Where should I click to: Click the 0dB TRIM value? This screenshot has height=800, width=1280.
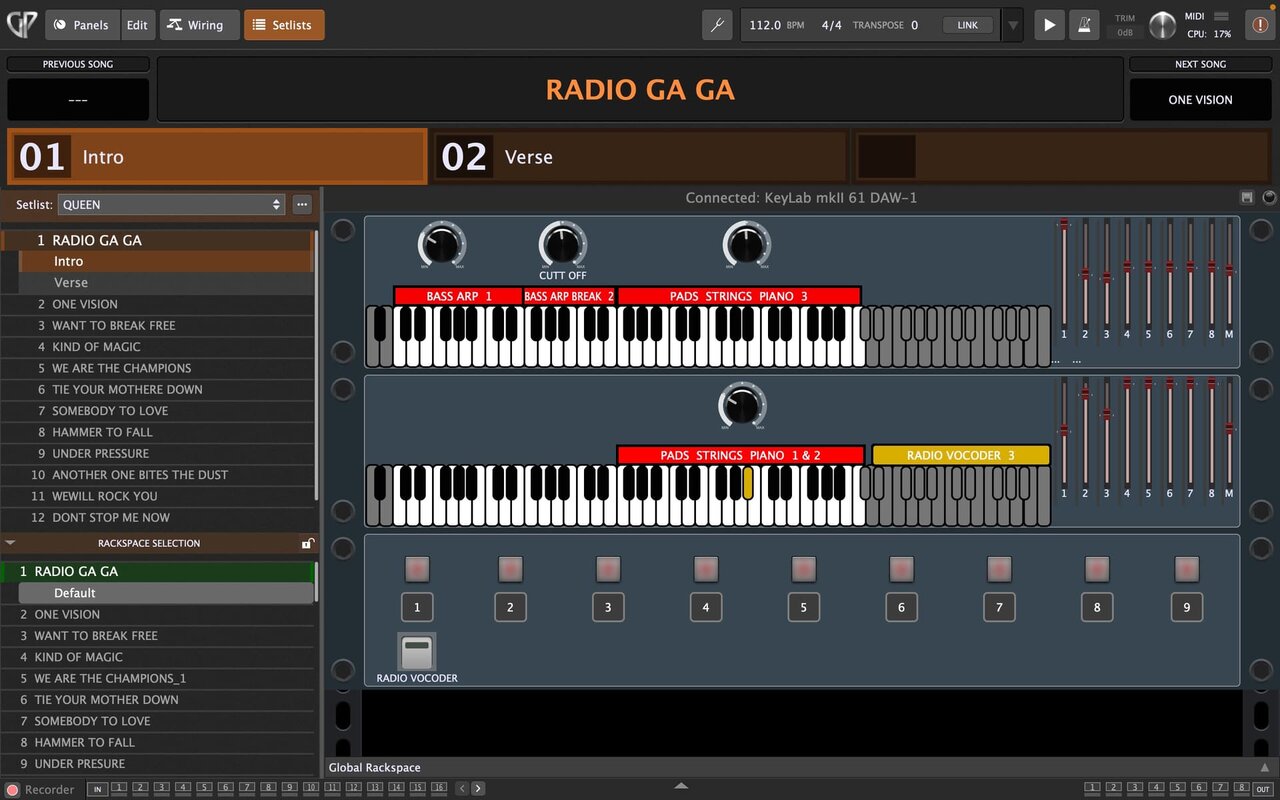(1125, 33)
